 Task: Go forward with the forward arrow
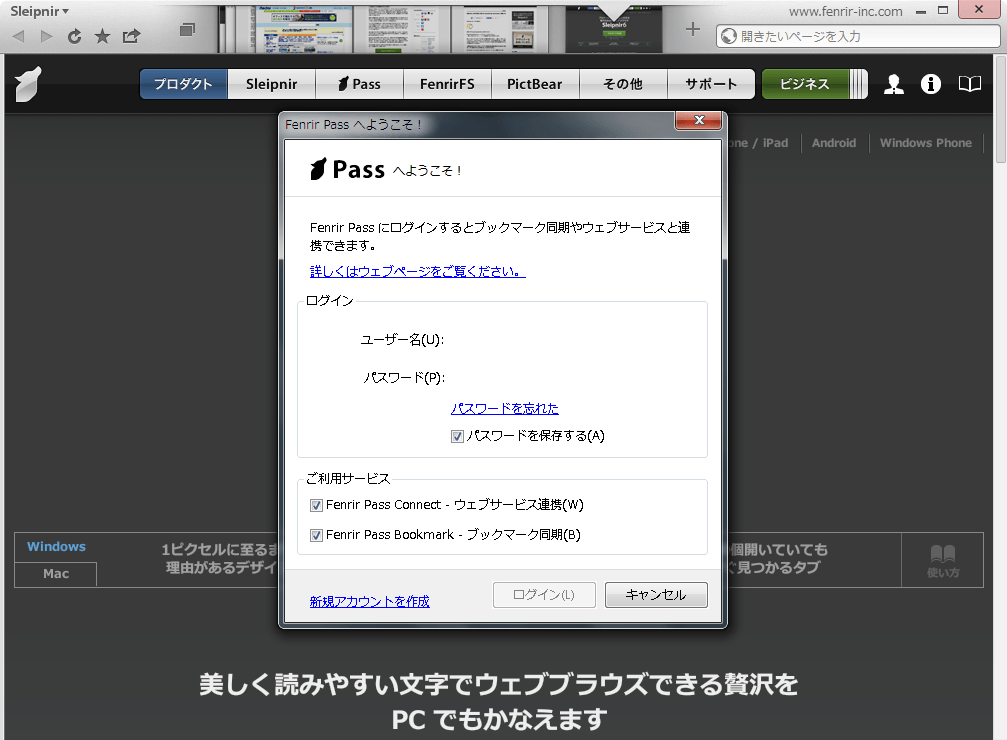point(46,37)
